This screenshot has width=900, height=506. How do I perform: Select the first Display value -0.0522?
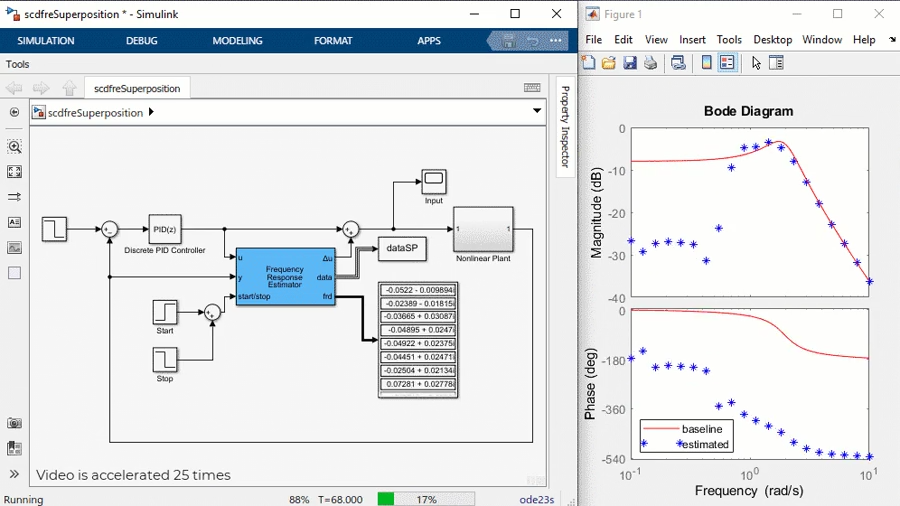coord(418,290)
